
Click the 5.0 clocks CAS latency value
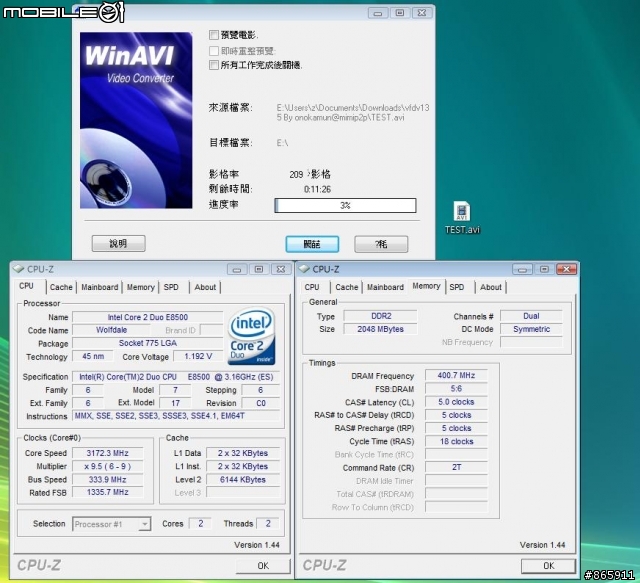[x=456, y=402]
